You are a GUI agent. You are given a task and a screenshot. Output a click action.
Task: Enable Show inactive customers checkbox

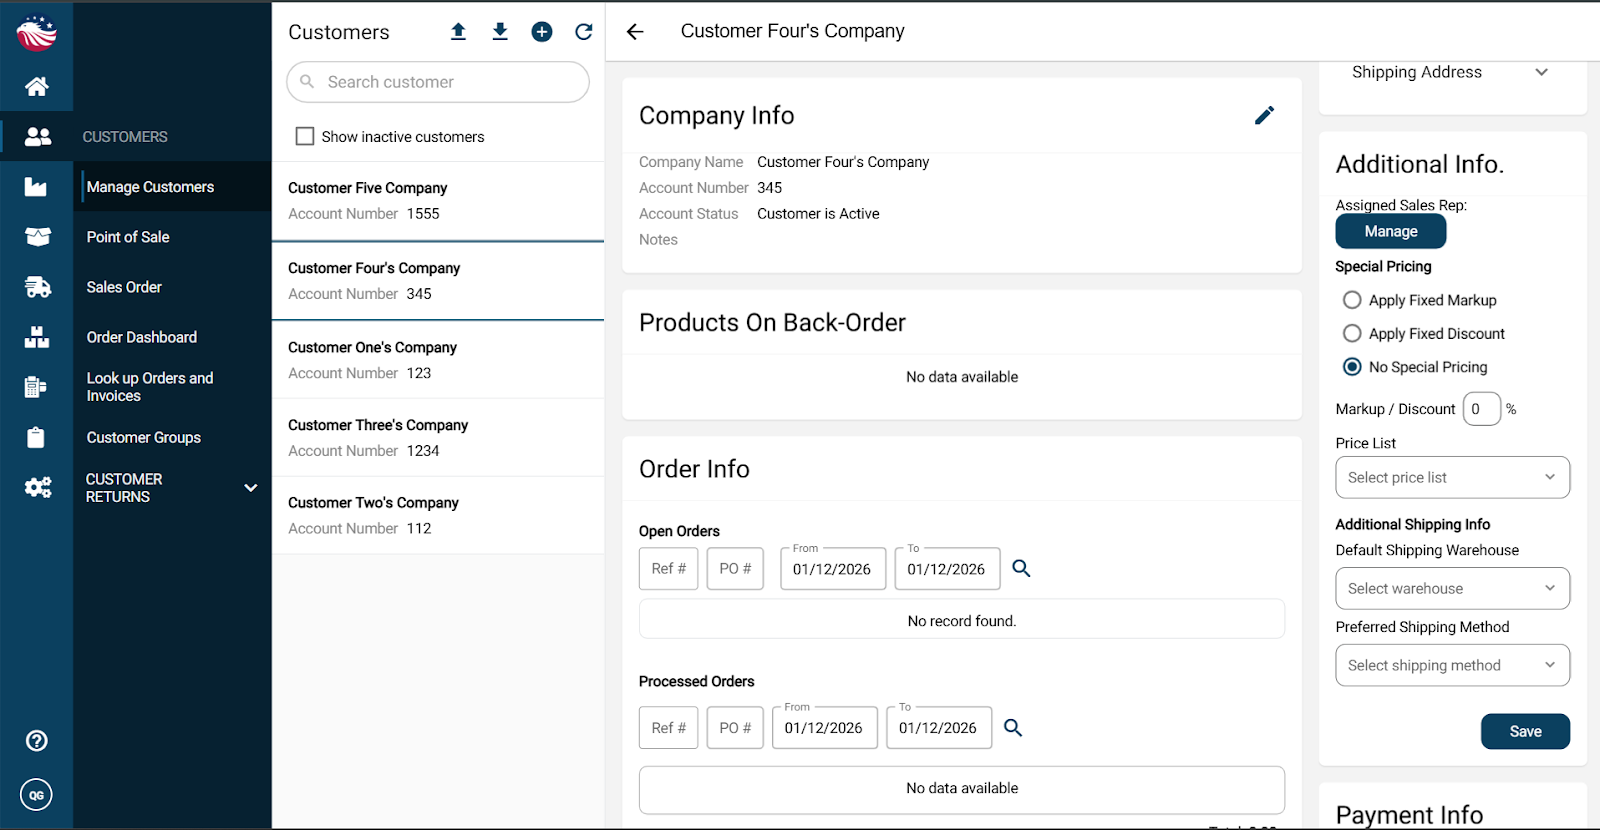(305, 137)
